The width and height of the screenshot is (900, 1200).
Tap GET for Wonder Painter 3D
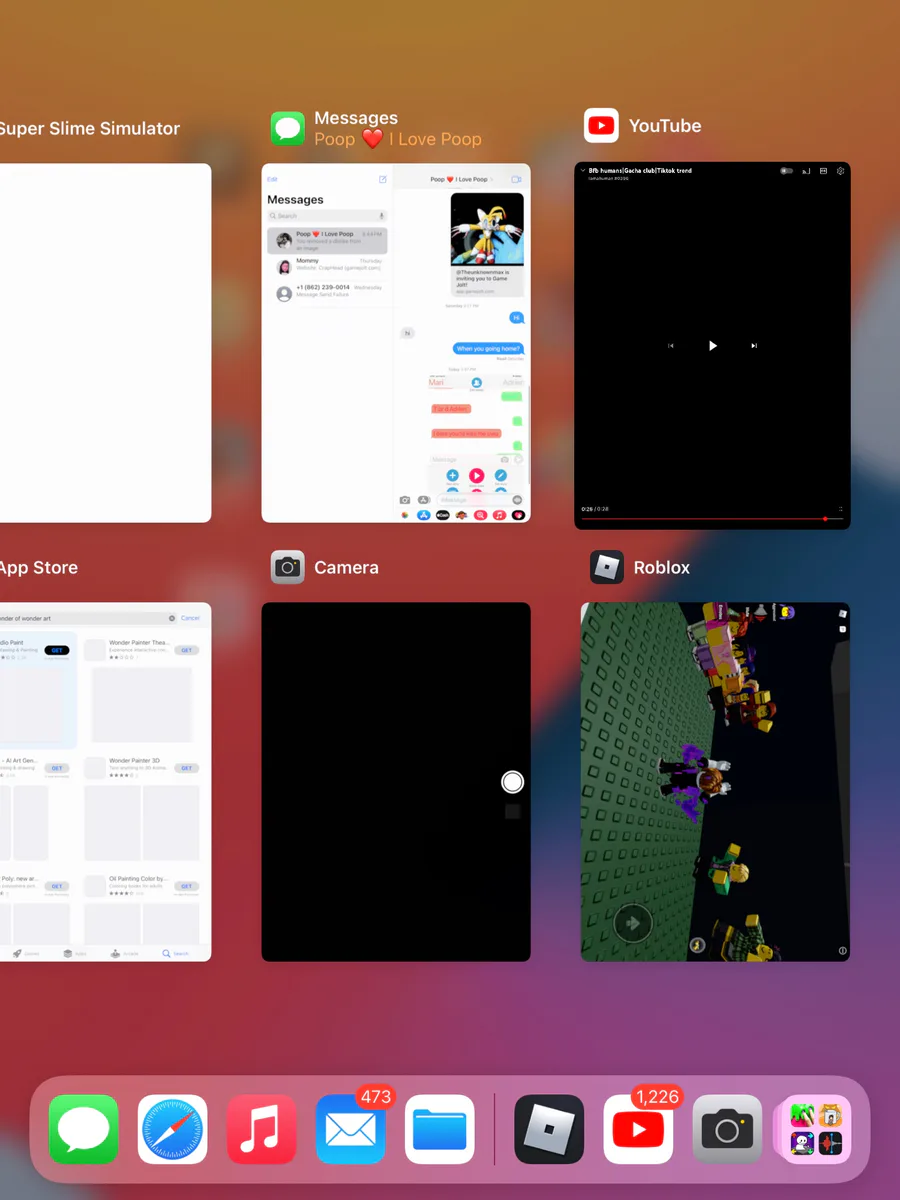pos(186,768)
